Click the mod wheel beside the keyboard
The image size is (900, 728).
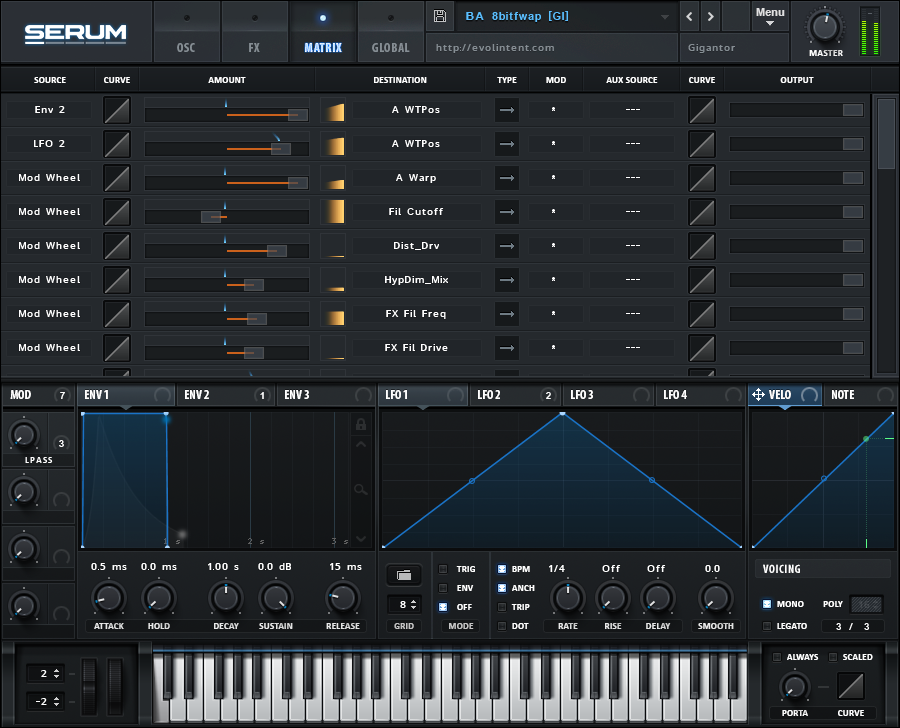tap(115, 686)
